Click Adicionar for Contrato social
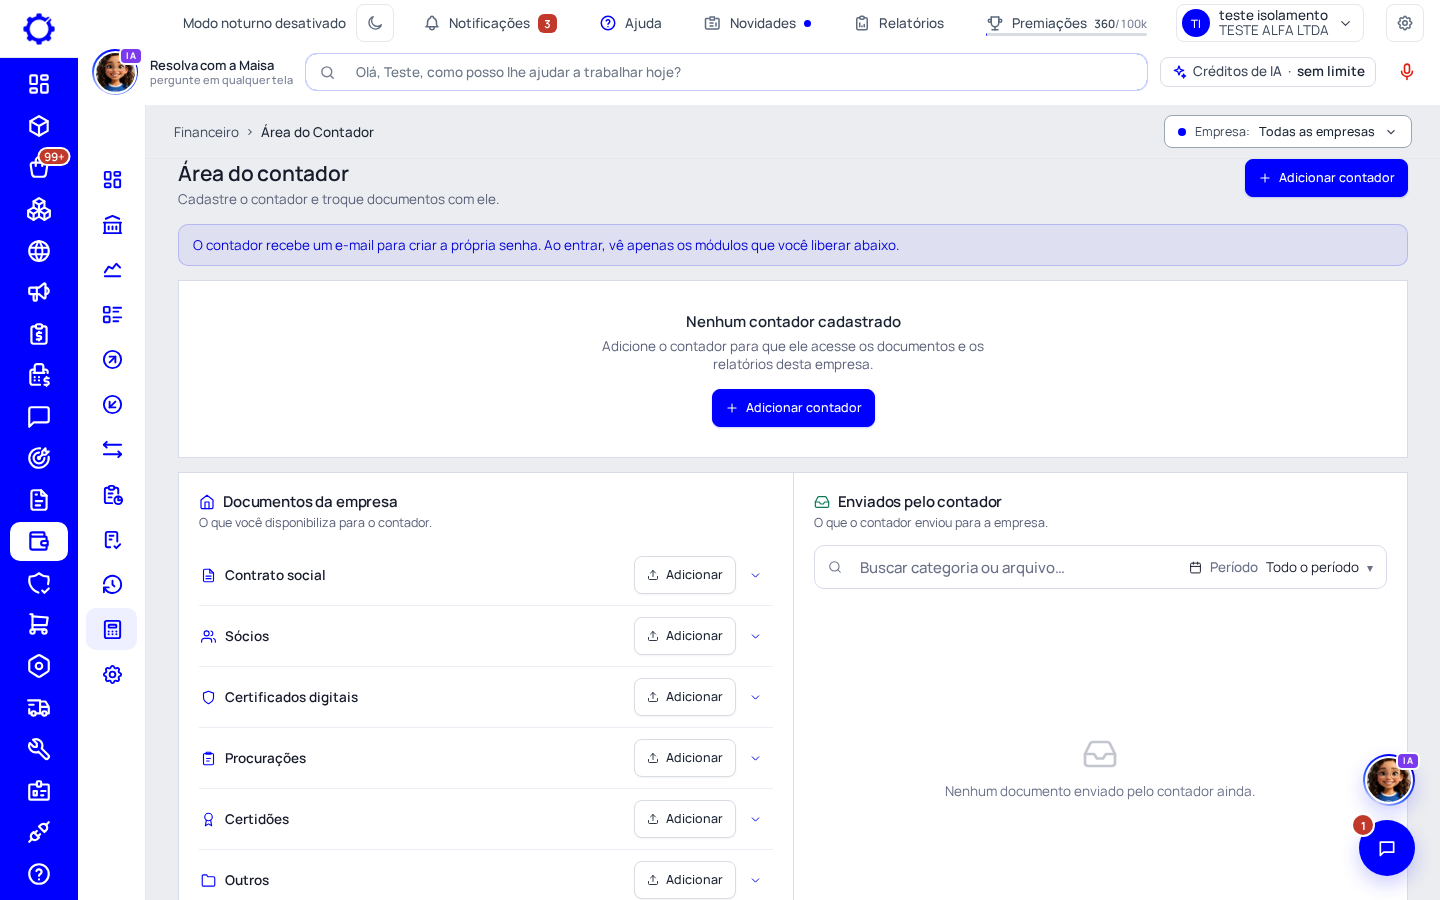This screenshot has width=1440, height=900. point(685,575)
